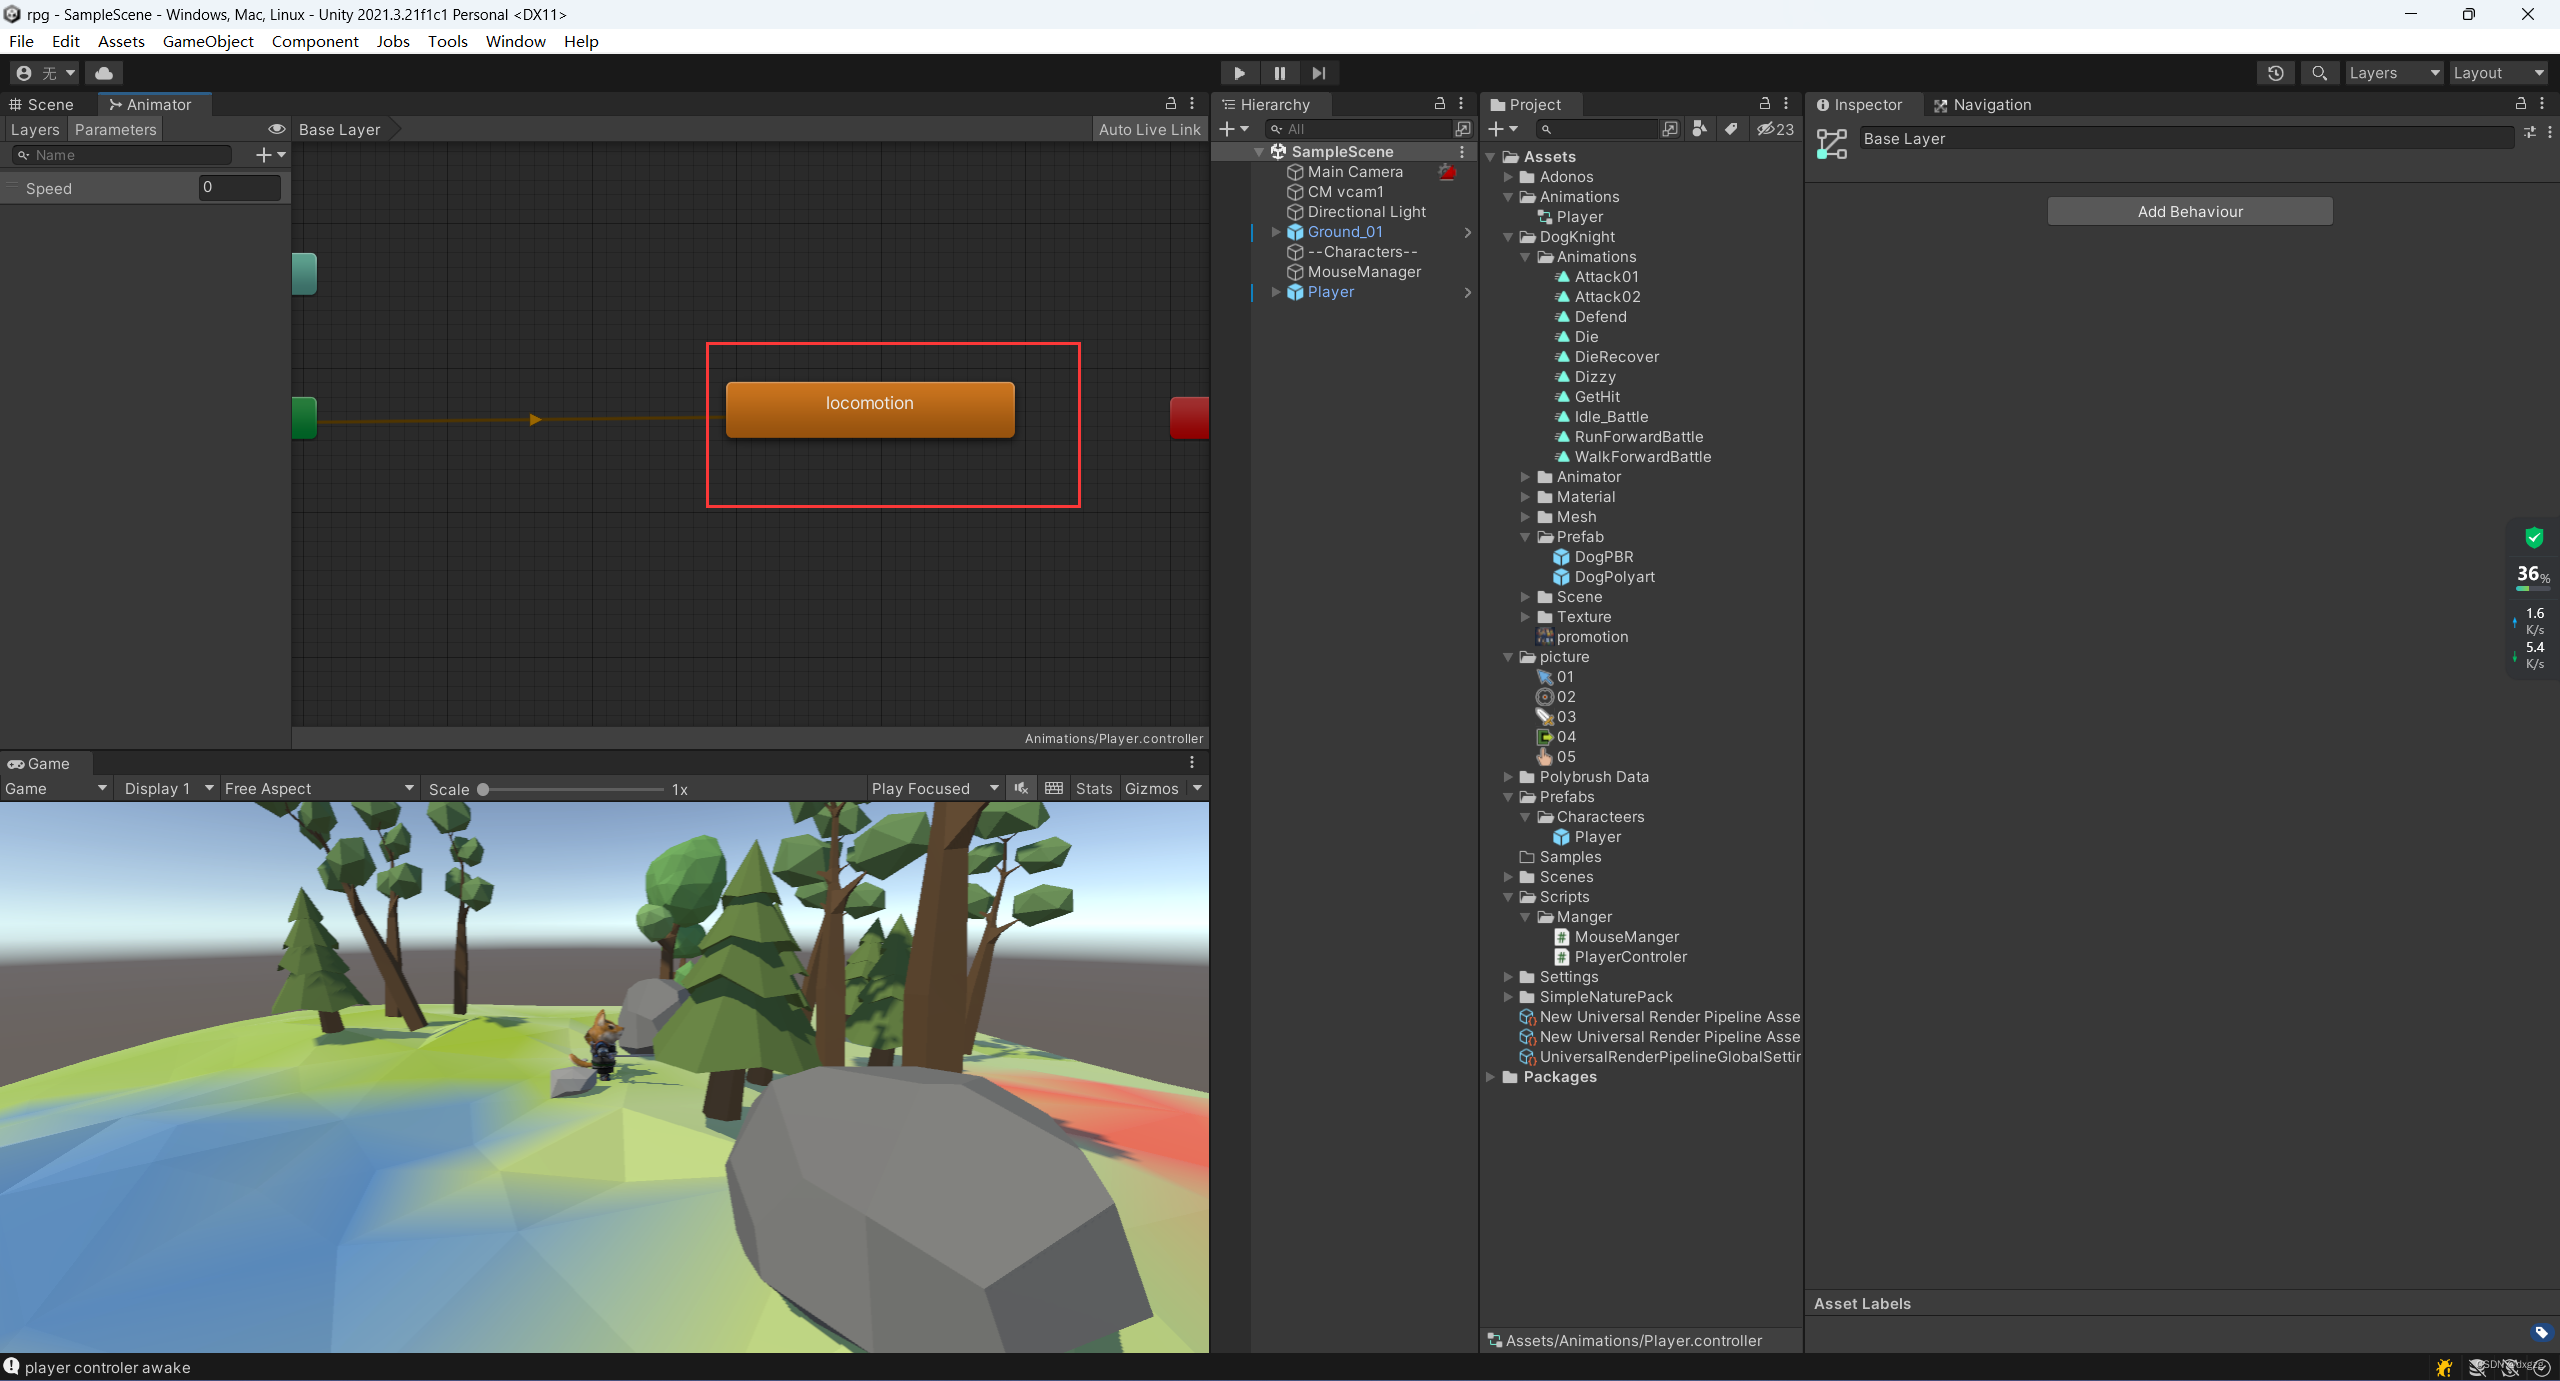Click the Add Behaviour button
Screen dimensions: 2560x1381
tap(2189, 211)
